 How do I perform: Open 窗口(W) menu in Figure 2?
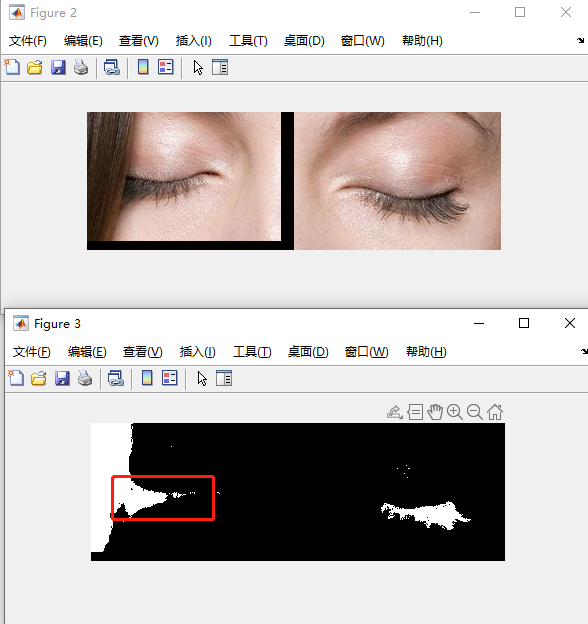click(363, 41)
